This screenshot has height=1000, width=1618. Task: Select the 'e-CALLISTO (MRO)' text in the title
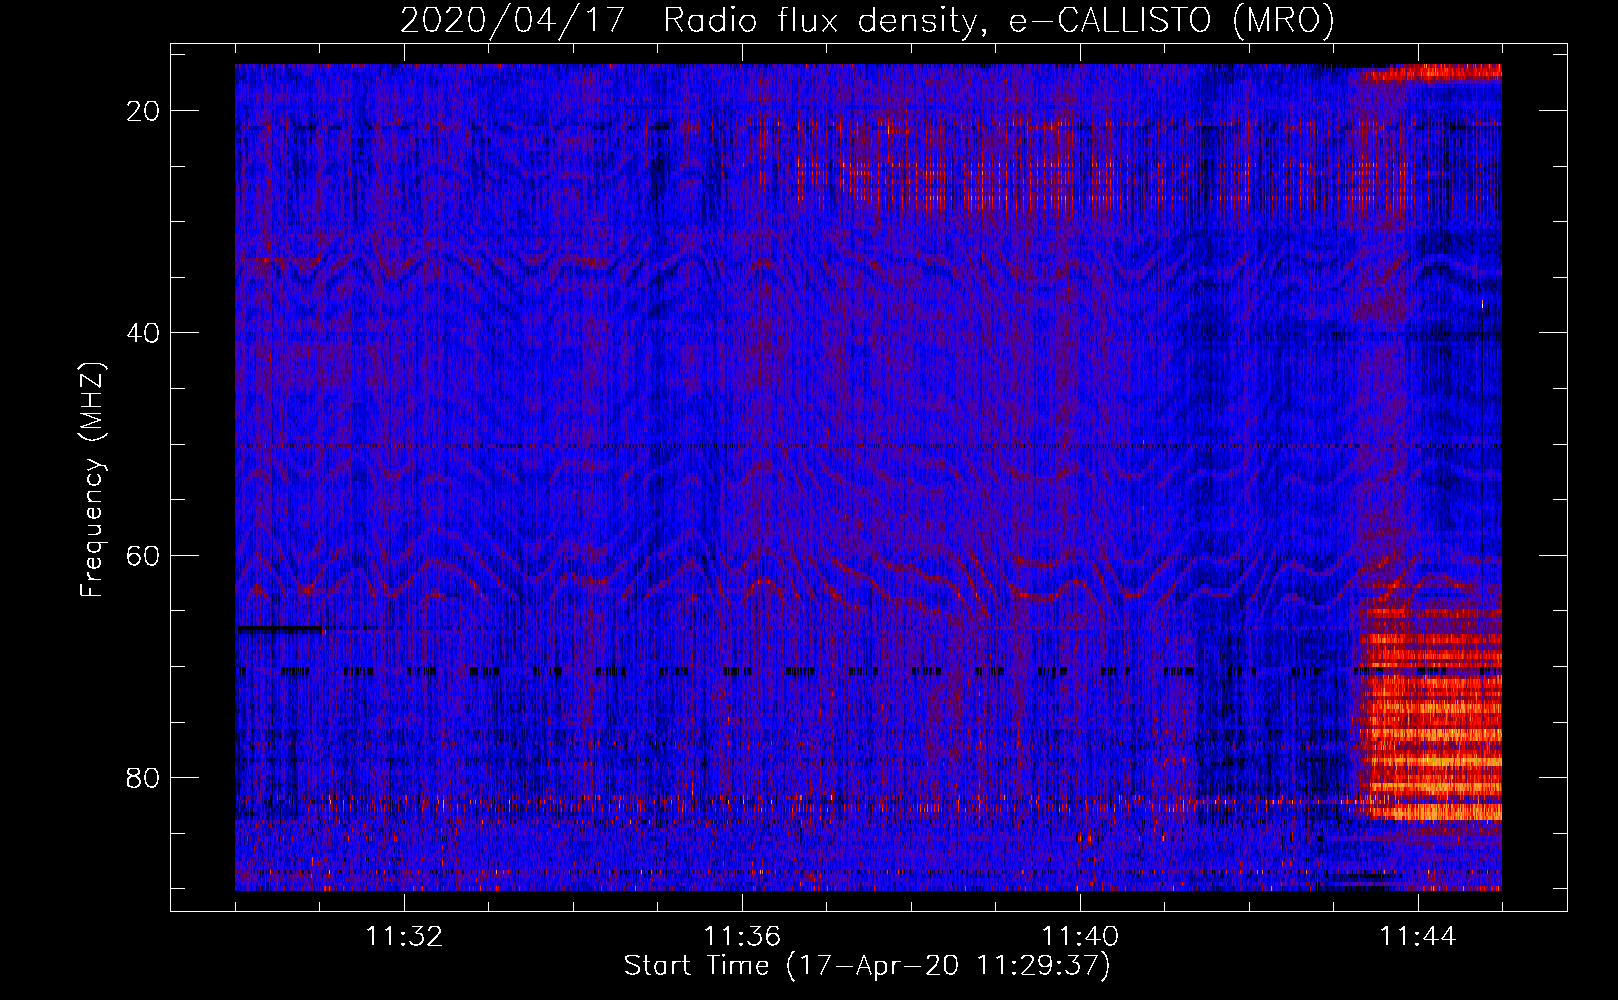(x=1172, y=20)
